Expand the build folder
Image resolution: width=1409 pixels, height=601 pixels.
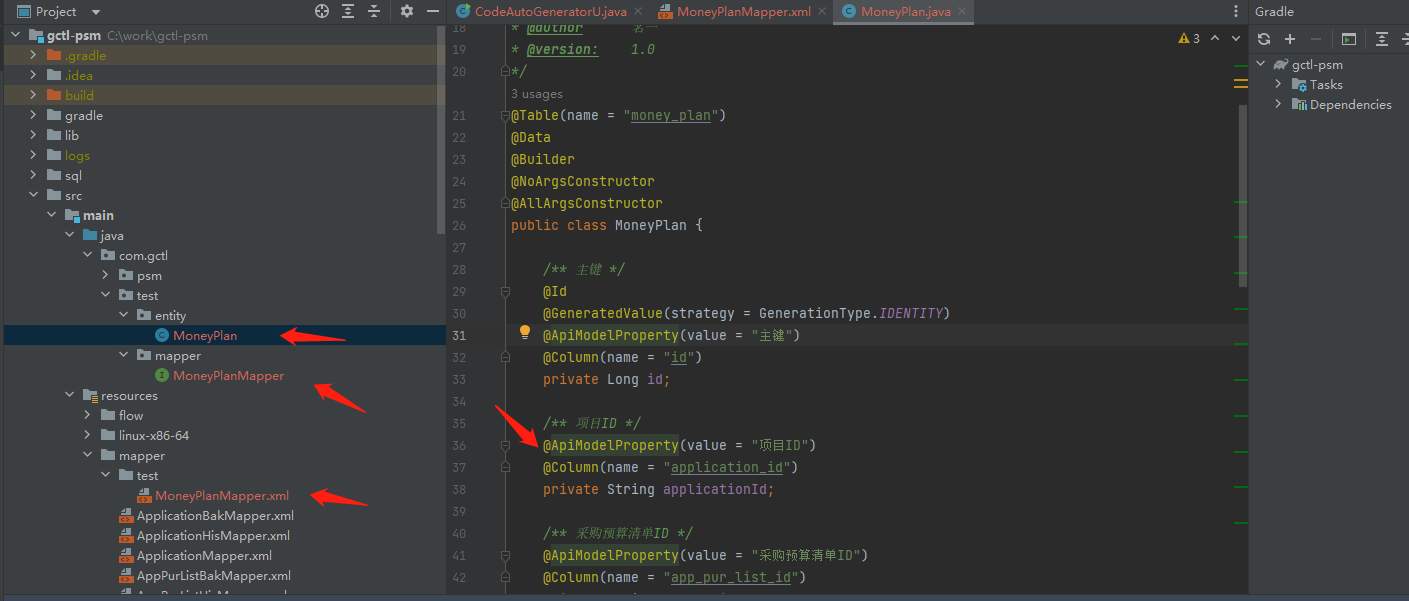pyautogui.click(x=34, y=96)
